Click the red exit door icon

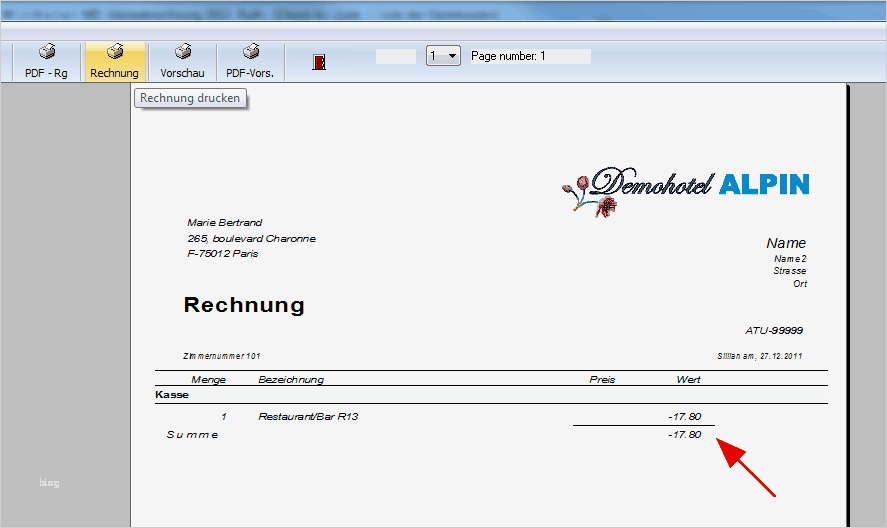(x=319, y=62)
